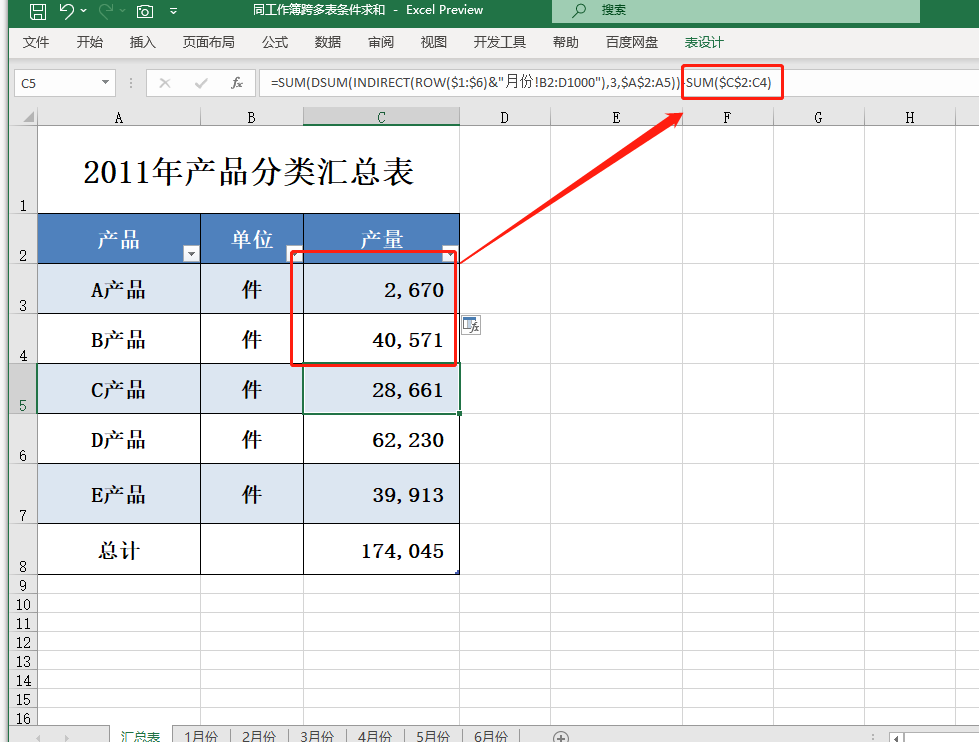The image size is (979, 742).
Task: Select row 8 header
Action: pyautogui.click(x=23, y=549)
